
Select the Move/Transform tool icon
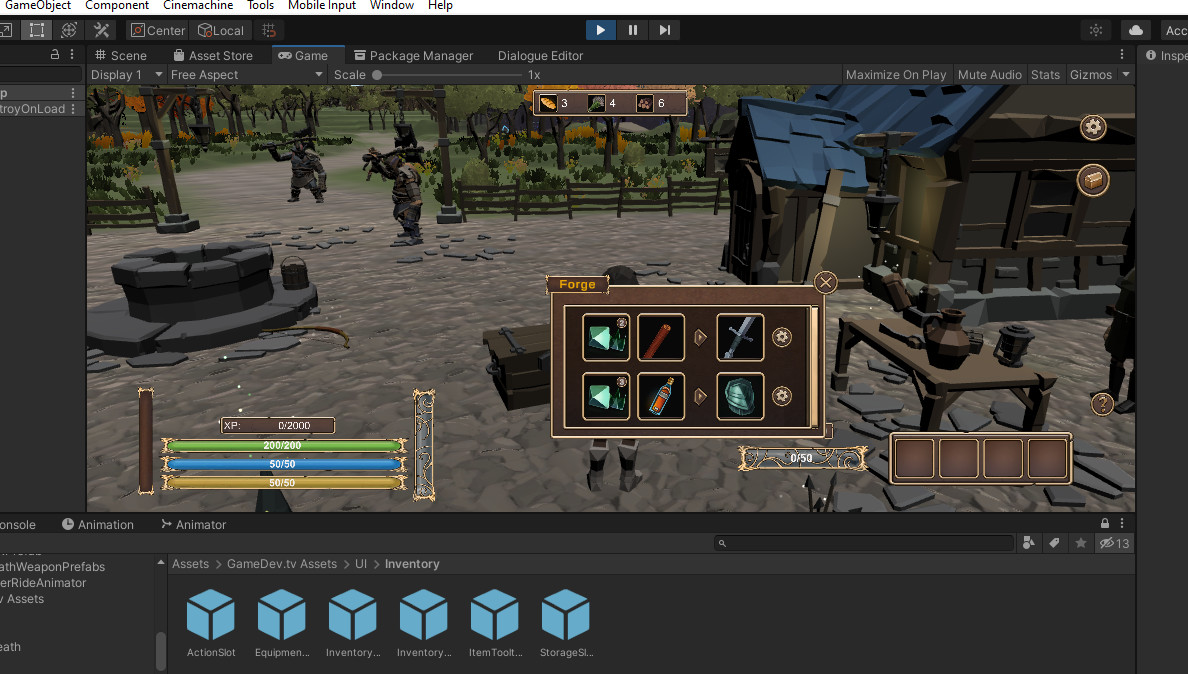[x=68, y=30]
